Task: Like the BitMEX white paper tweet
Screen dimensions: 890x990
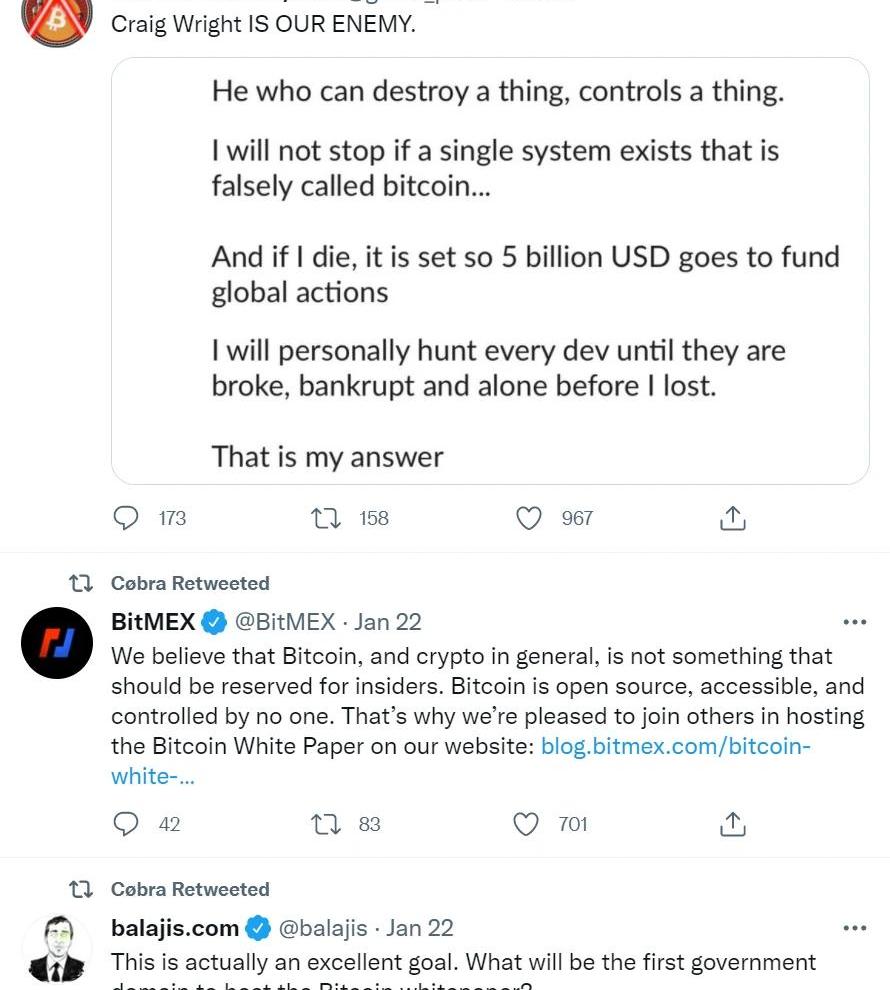Action: pos(526,824)
